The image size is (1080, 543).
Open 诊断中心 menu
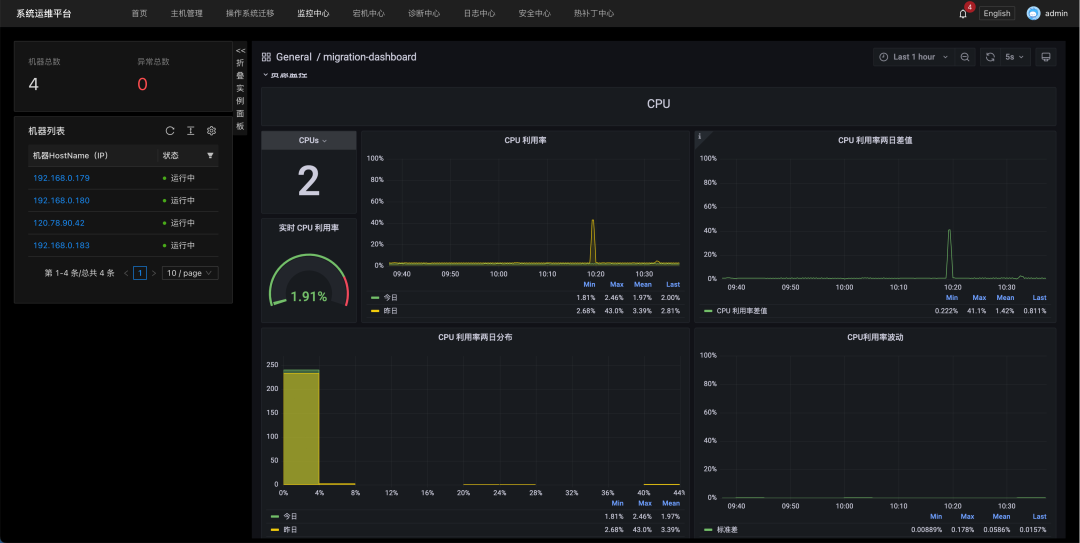[x=424, y=13]
